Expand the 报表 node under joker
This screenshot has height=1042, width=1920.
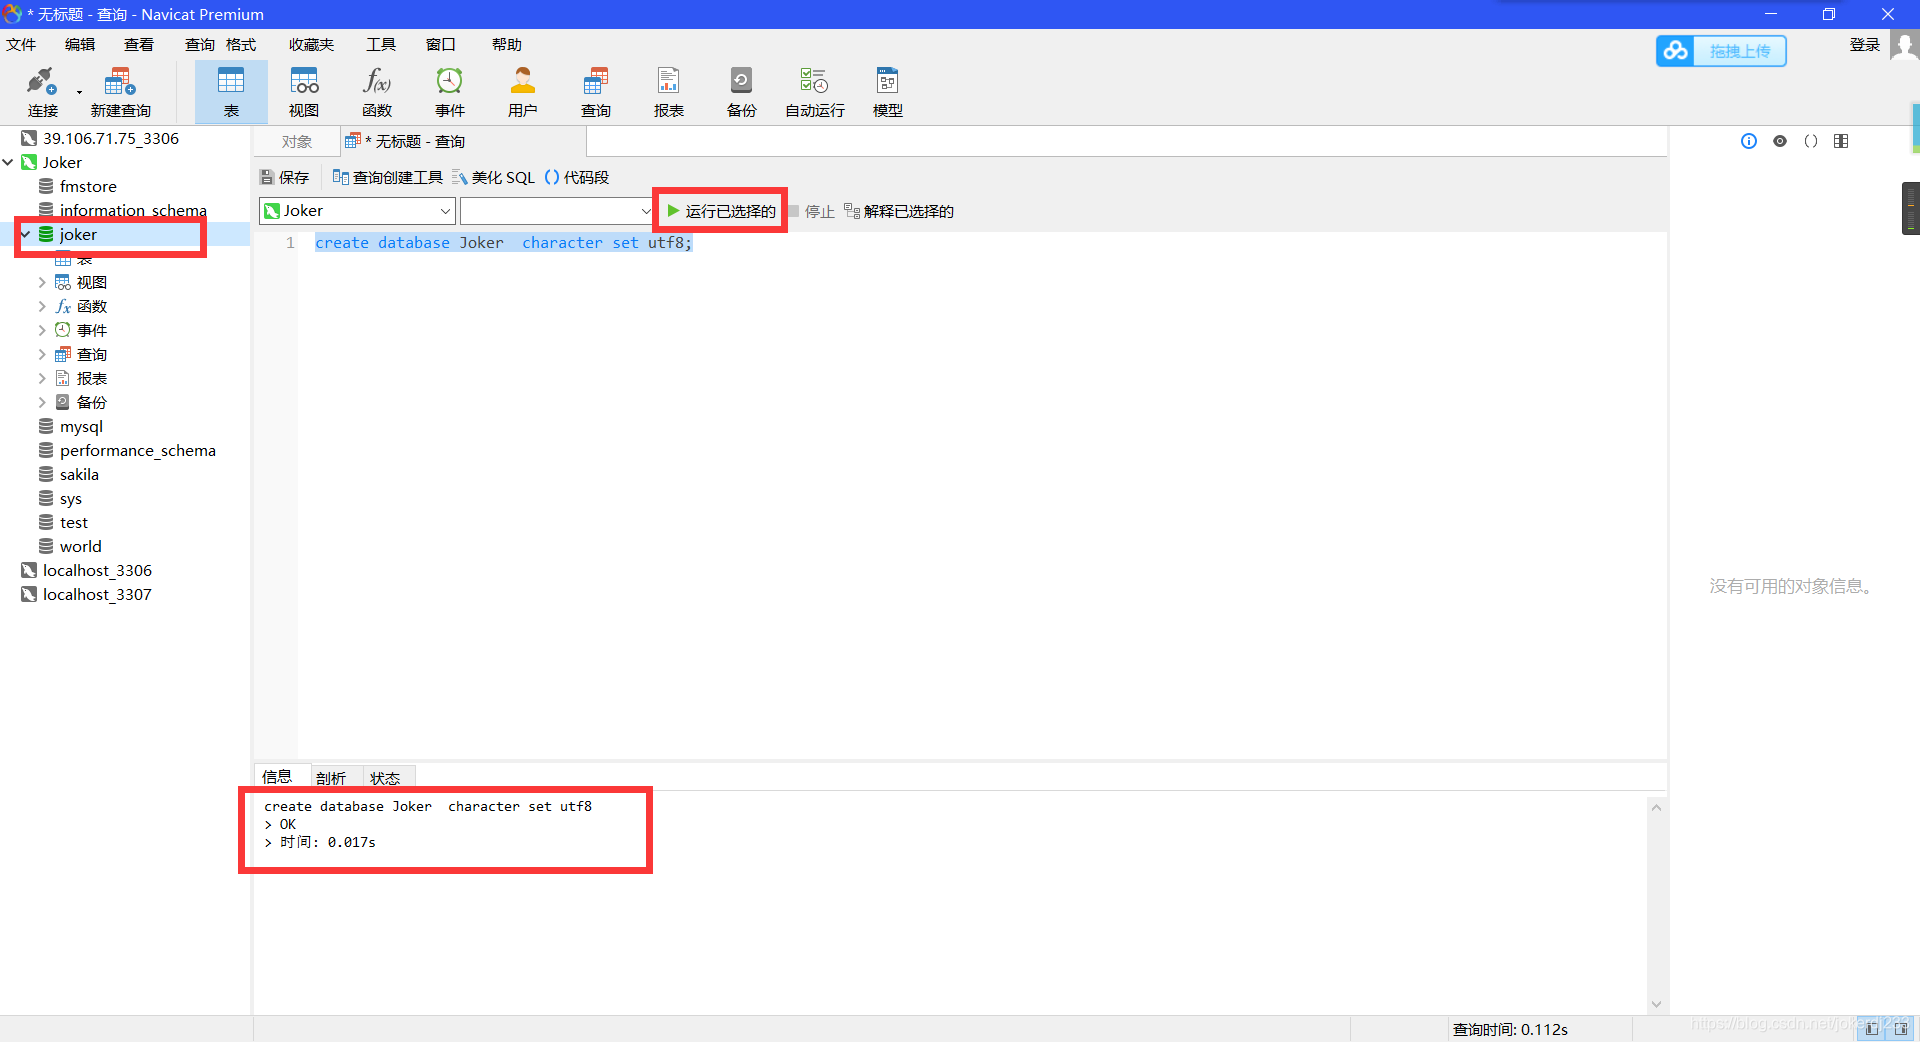tap(42, 379)
